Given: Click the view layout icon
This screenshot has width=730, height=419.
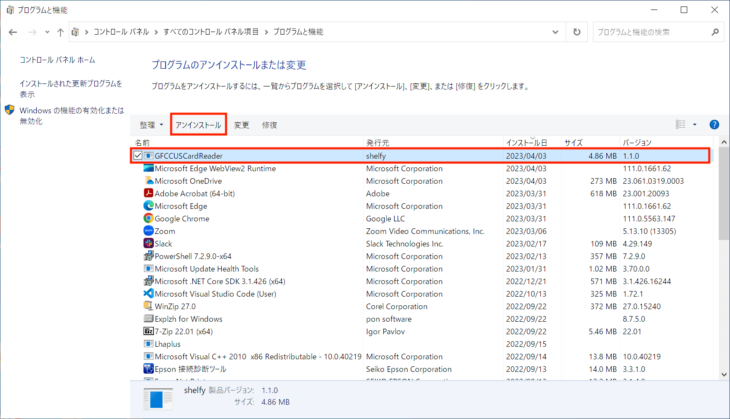Looking at the screenshot, I should (681, 124).
